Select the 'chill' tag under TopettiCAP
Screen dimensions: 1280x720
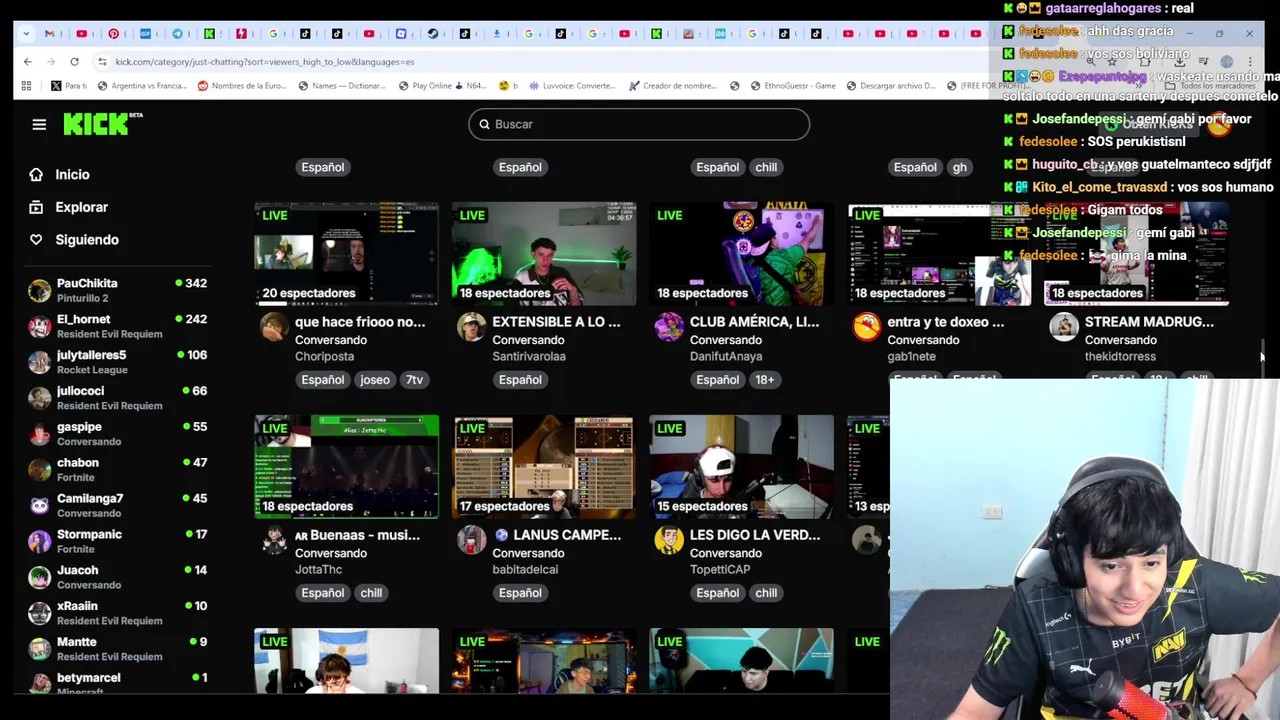tap(766, 593)
